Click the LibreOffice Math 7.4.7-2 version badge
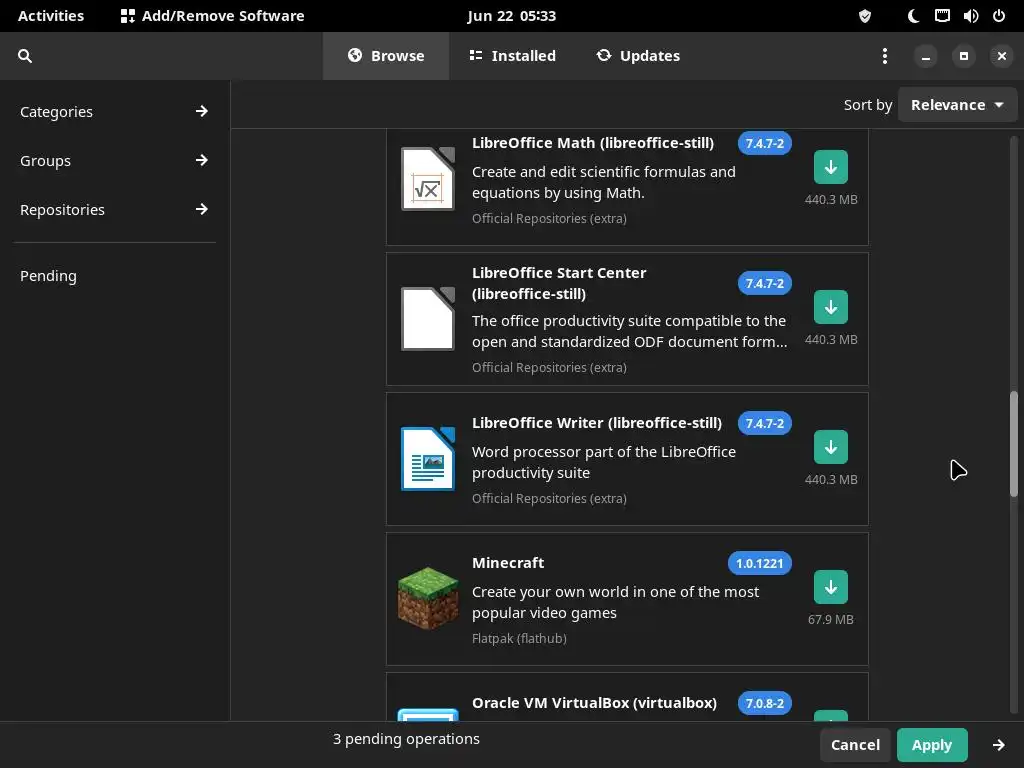The image size is (1024, 768). [x=765, y=144]
